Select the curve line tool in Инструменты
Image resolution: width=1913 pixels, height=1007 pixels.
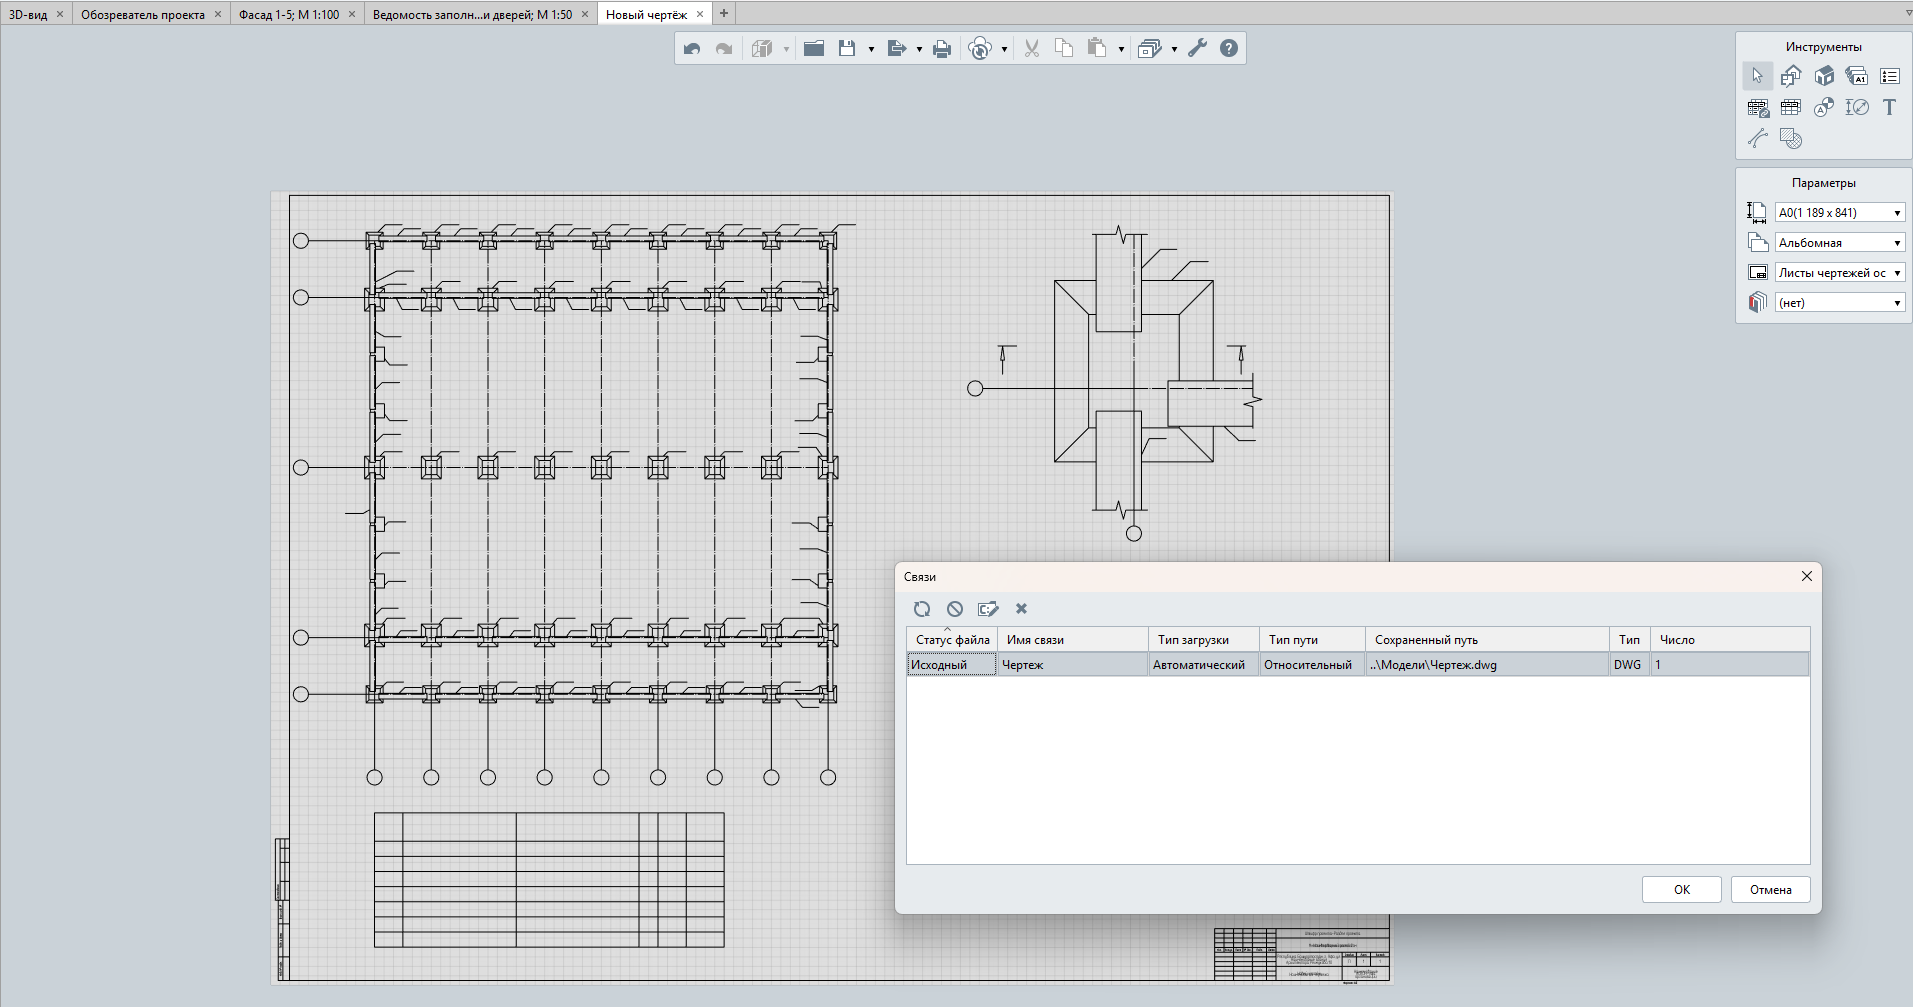pos(1758,139)
